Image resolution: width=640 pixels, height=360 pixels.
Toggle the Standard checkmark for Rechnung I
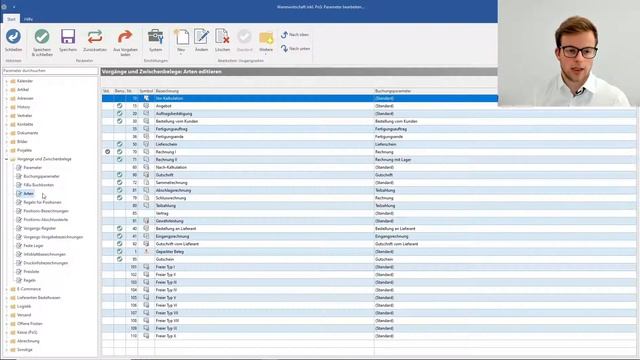pos(107,152)
